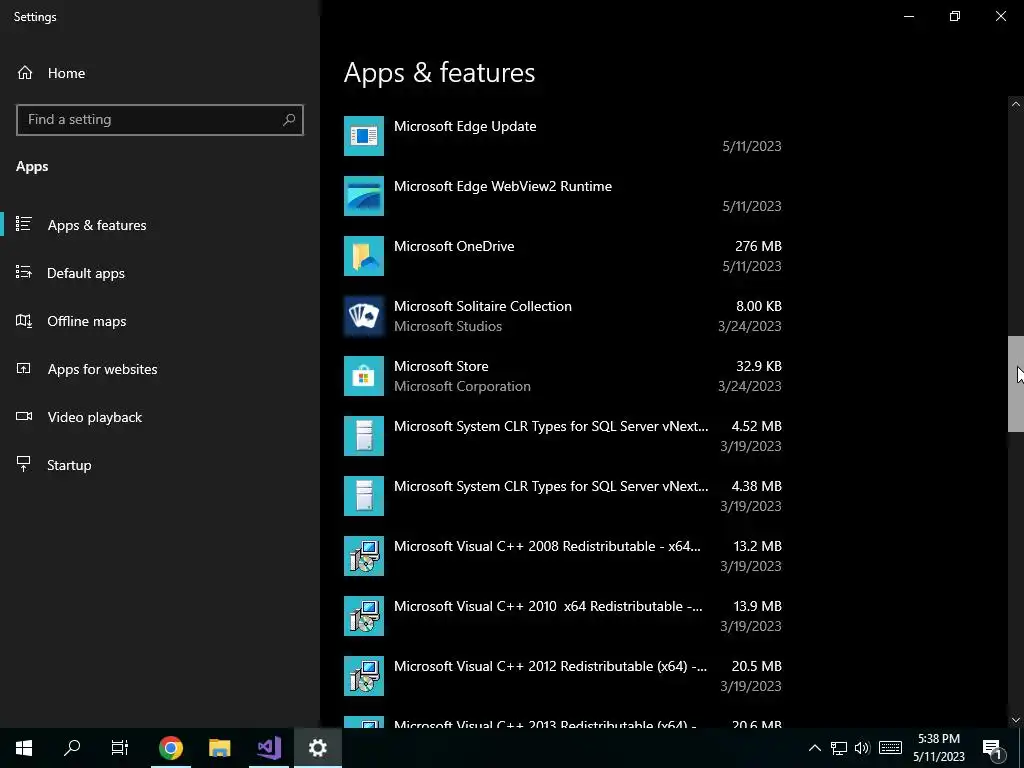Image resolution: width=1024 pixels, height=768 pixels.
Task: Select Visual C++ 2008 Redistributable x64 entry
Action: [x=563, y=556]
